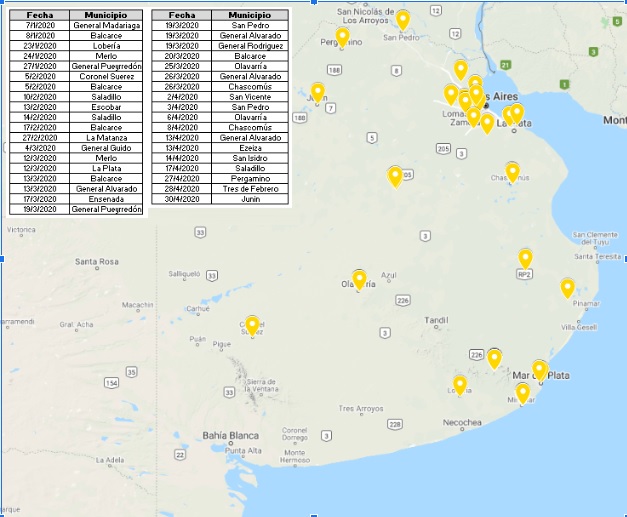Click the yellow pin at Lobería on map
Viewport: 627px width, 517px height.
click(460, 384)
